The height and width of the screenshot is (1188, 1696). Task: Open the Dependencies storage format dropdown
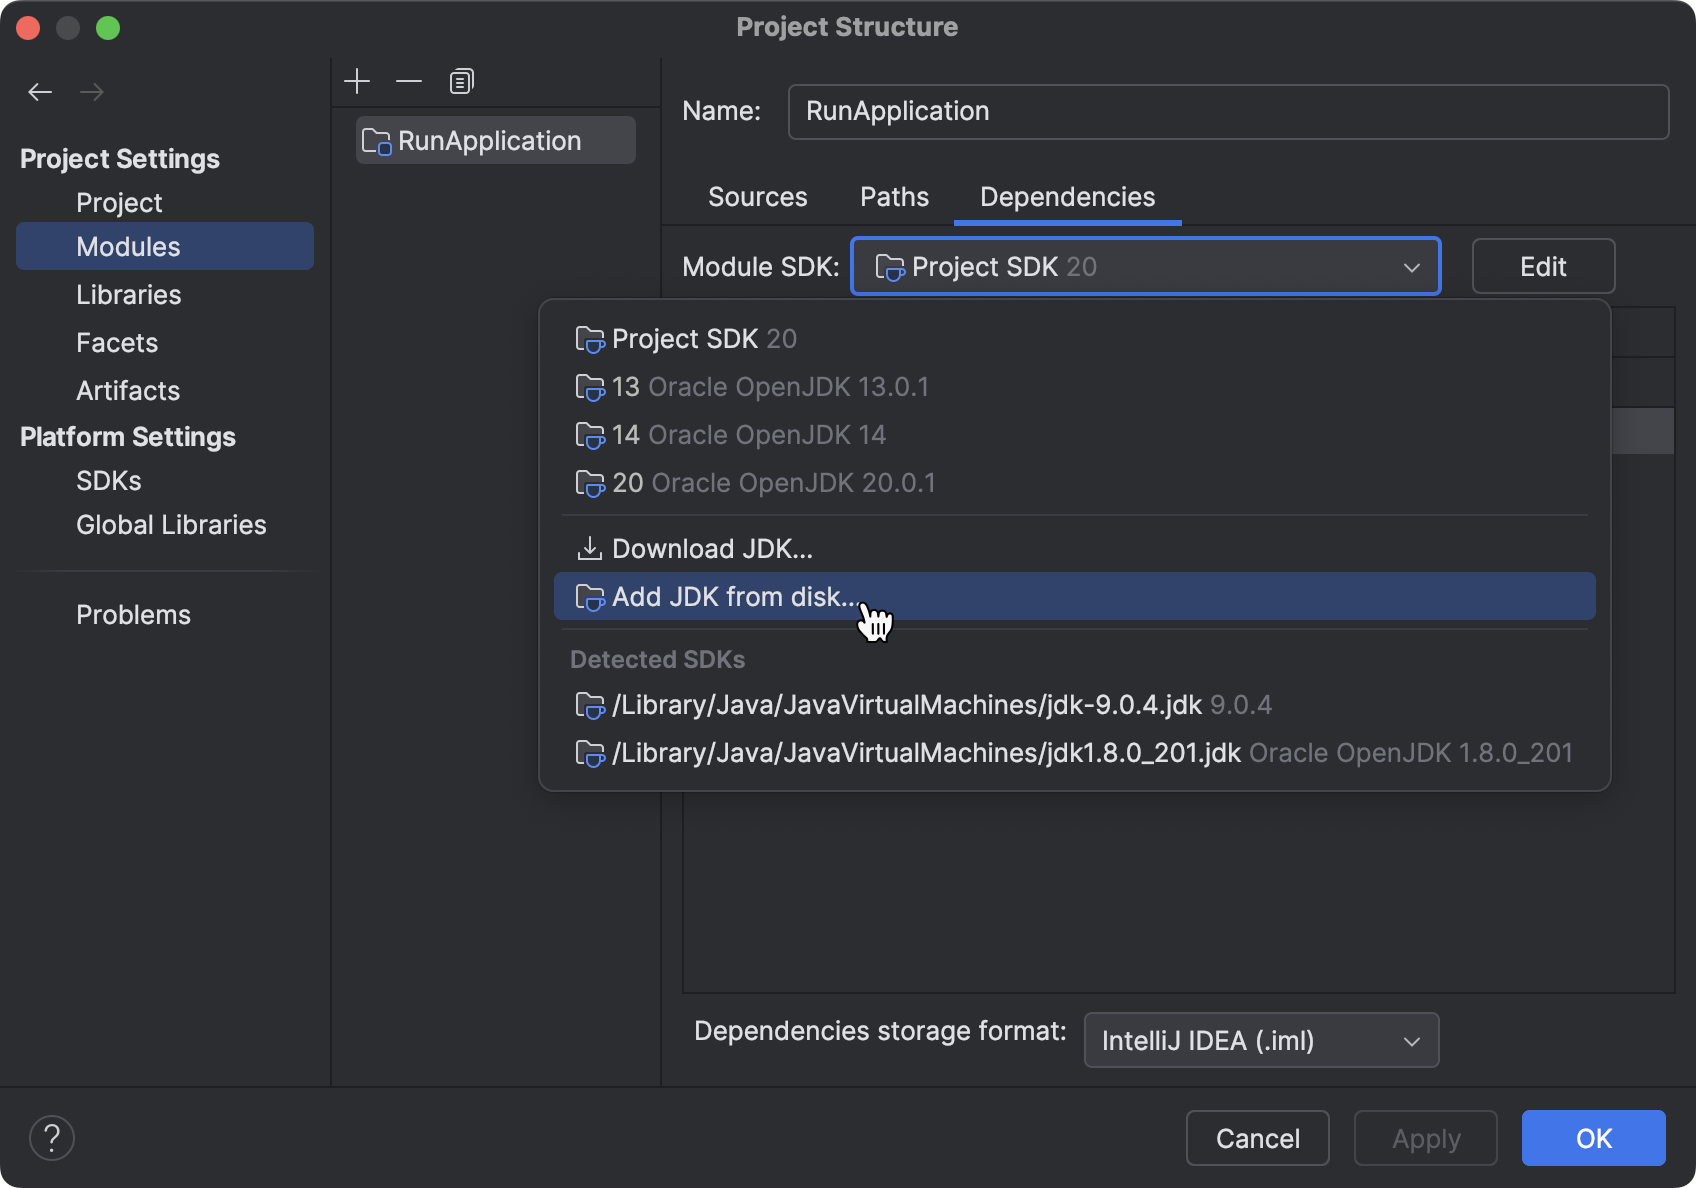tap(1412, 1040)
